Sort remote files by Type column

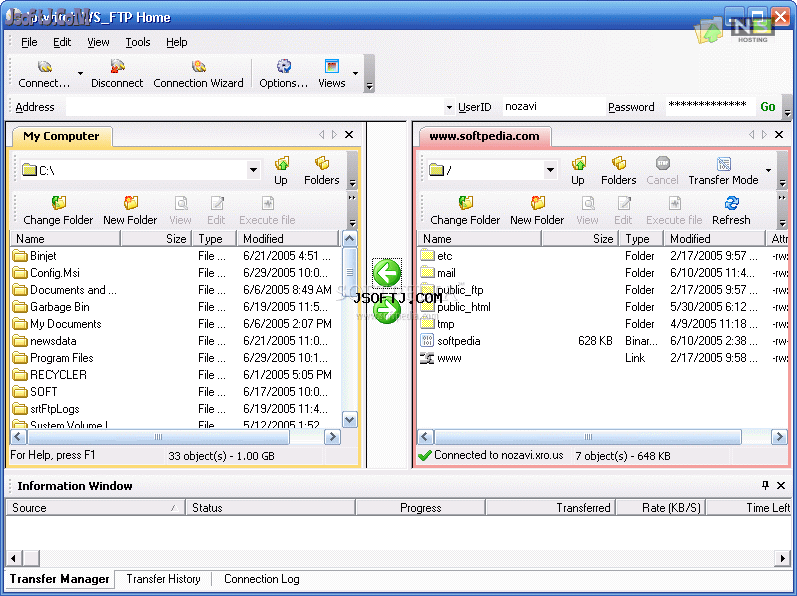(641, 239)
